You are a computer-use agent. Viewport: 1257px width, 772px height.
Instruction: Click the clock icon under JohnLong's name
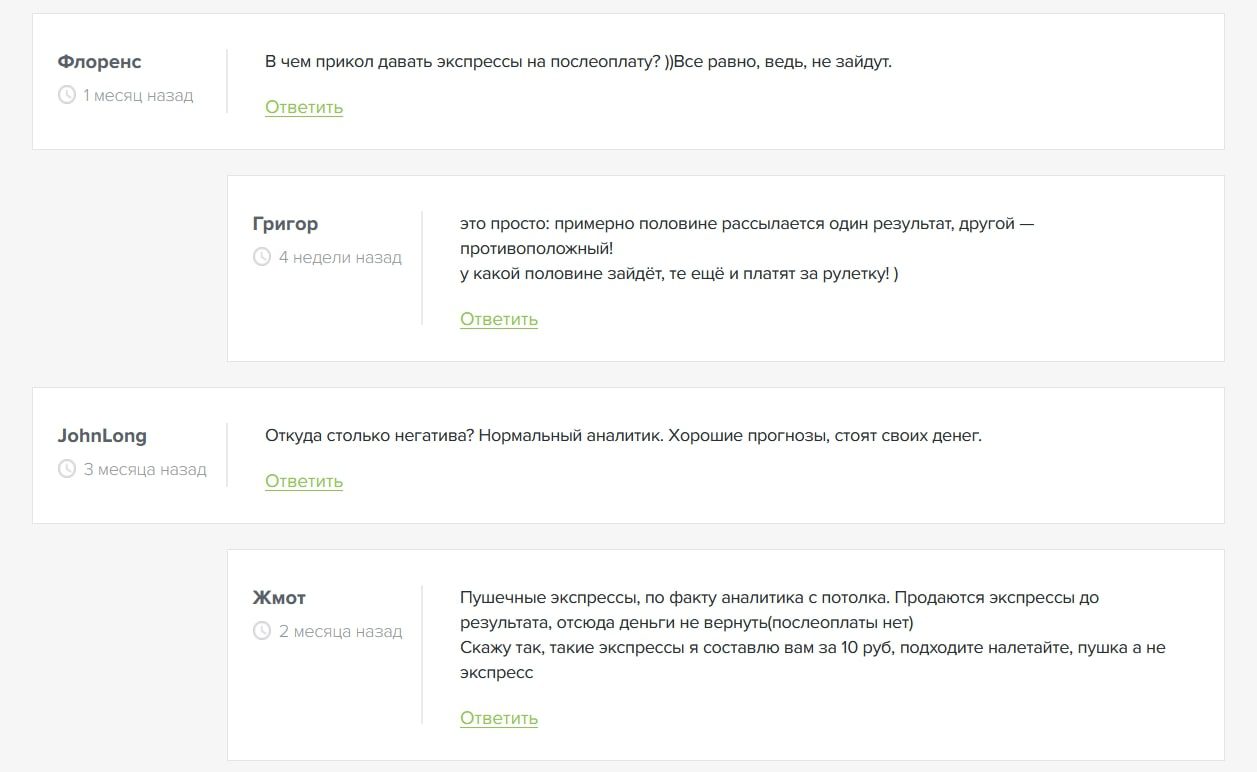tap(67, 470)
